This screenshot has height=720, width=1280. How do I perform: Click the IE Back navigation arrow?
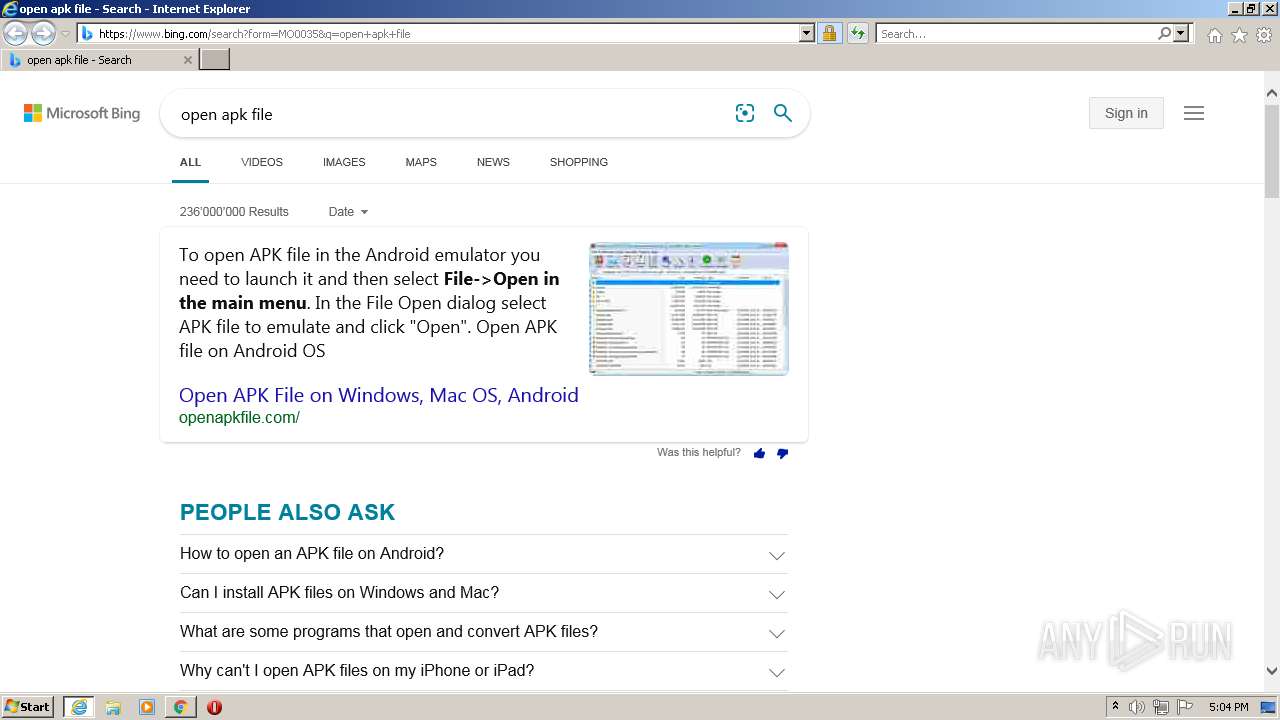pos(15,33)
